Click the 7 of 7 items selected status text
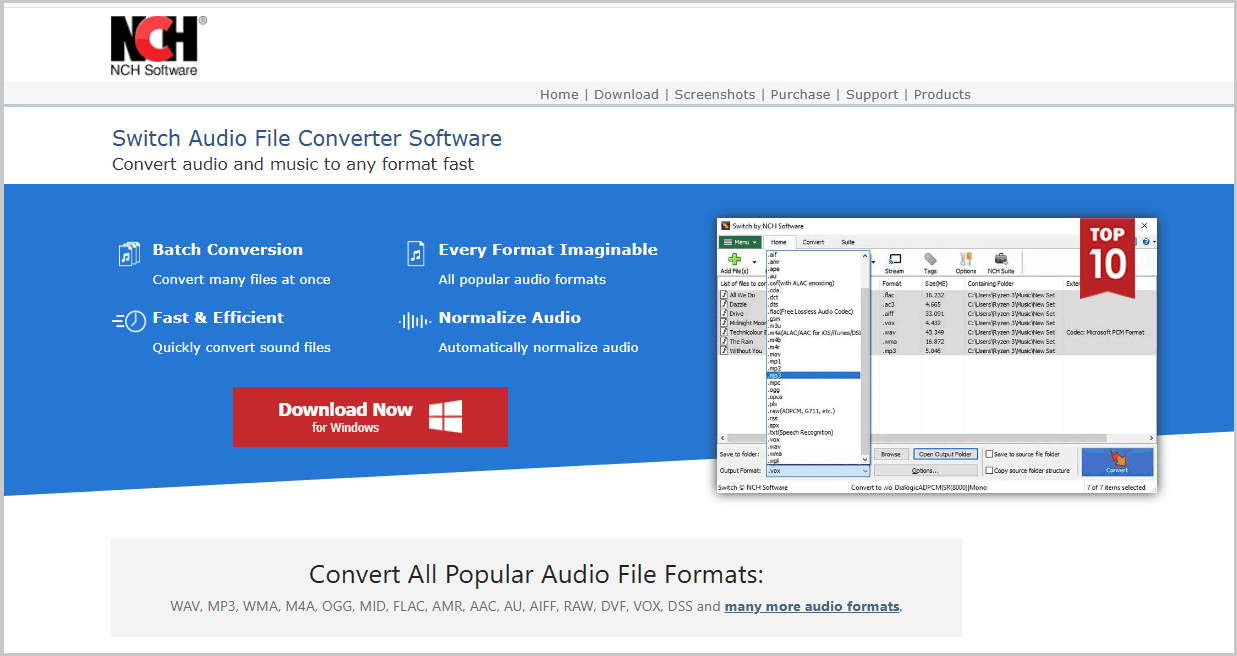The image size is (1237, 656). pyautogui.click(x=1116, y=487)
